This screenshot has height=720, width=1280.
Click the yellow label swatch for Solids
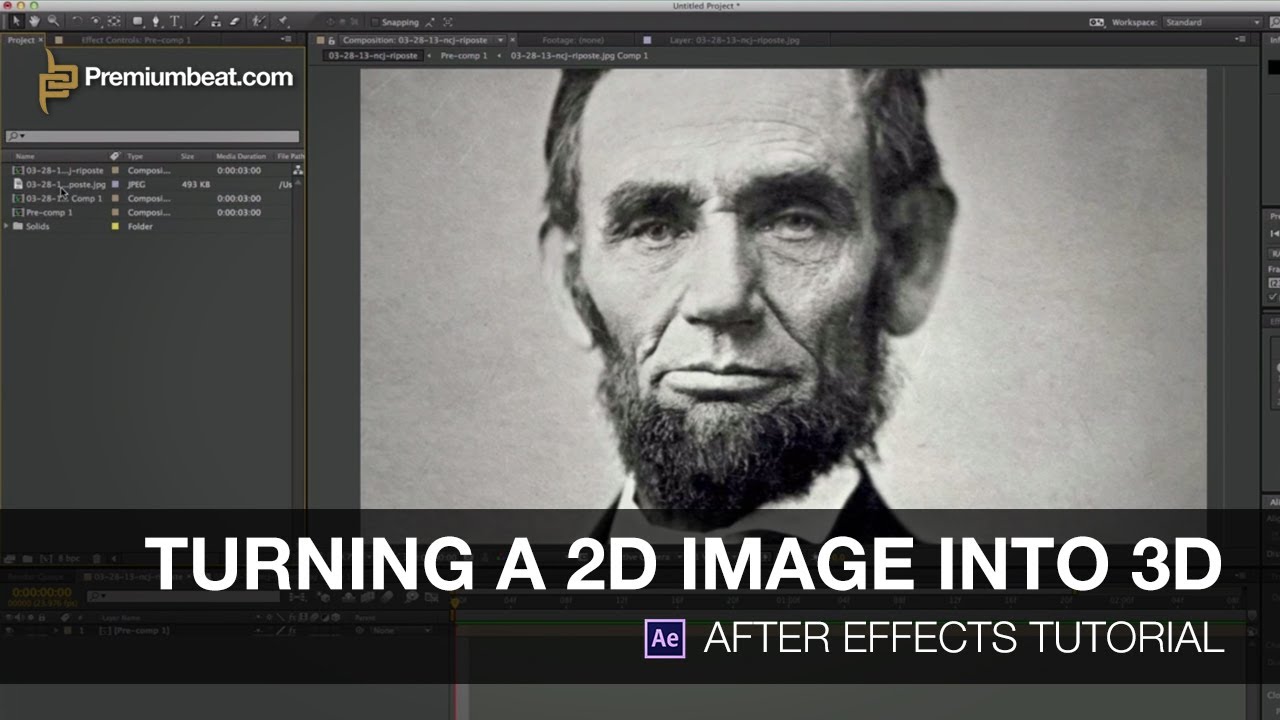115,227
